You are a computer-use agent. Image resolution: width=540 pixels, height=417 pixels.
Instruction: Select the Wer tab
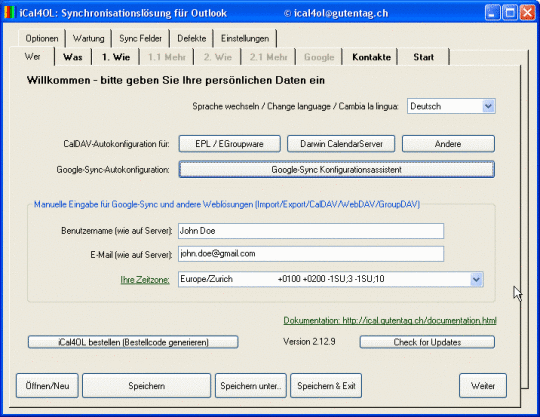coord(32,56)
